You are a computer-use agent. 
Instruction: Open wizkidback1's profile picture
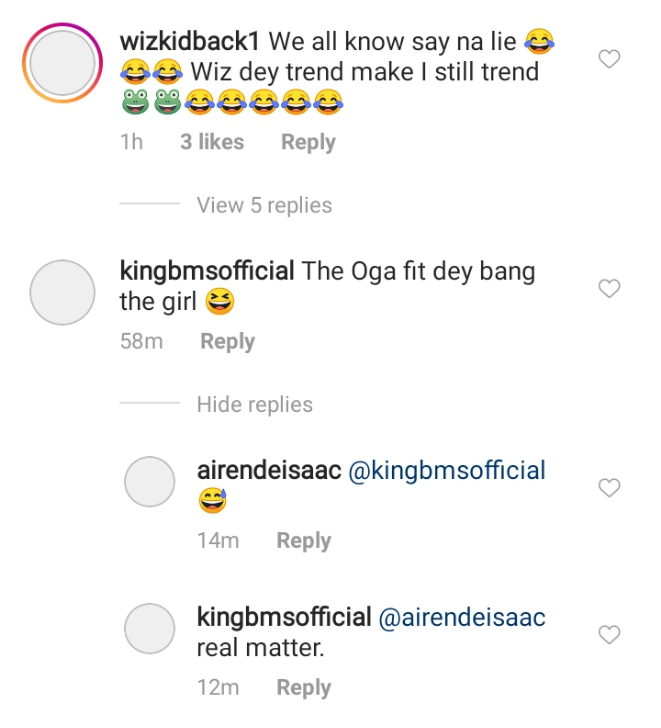coord(64,65)
